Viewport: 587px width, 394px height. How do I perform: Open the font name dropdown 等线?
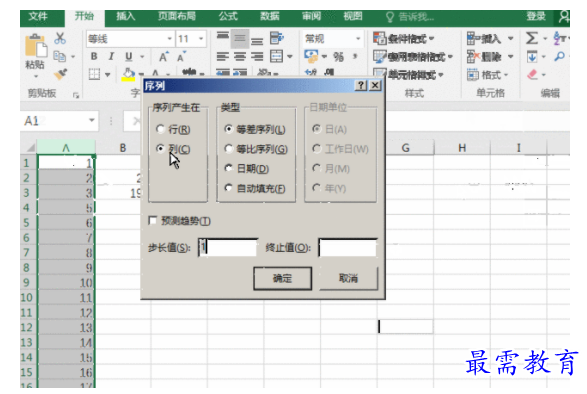170,39
